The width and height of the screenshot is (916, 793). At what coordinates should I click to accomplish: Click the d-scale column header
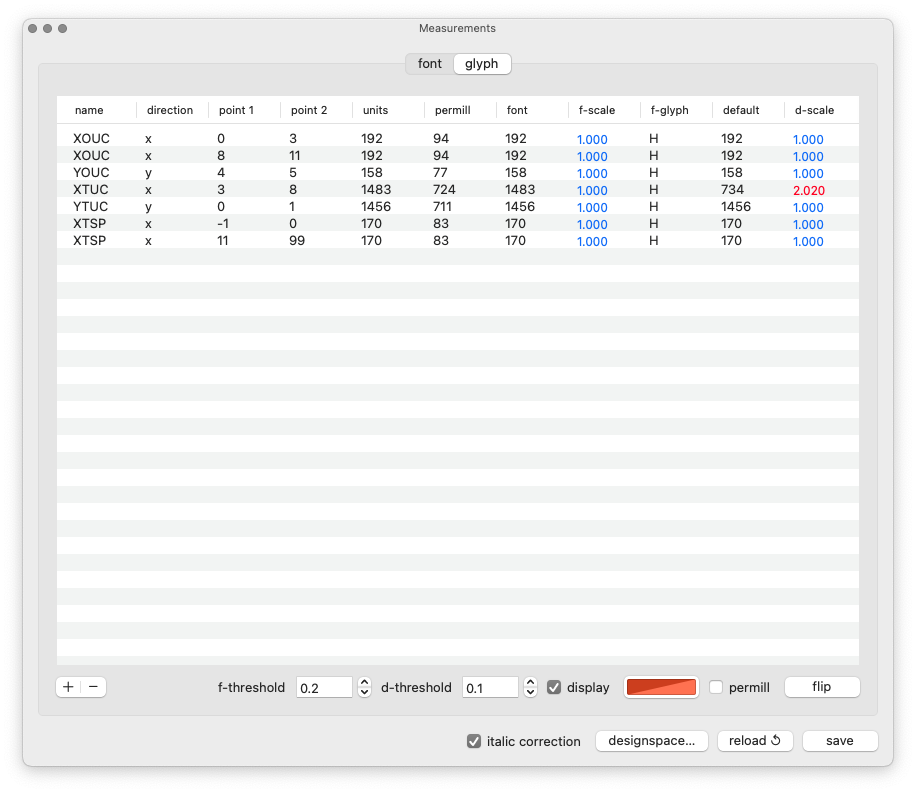tap(814, 110)
